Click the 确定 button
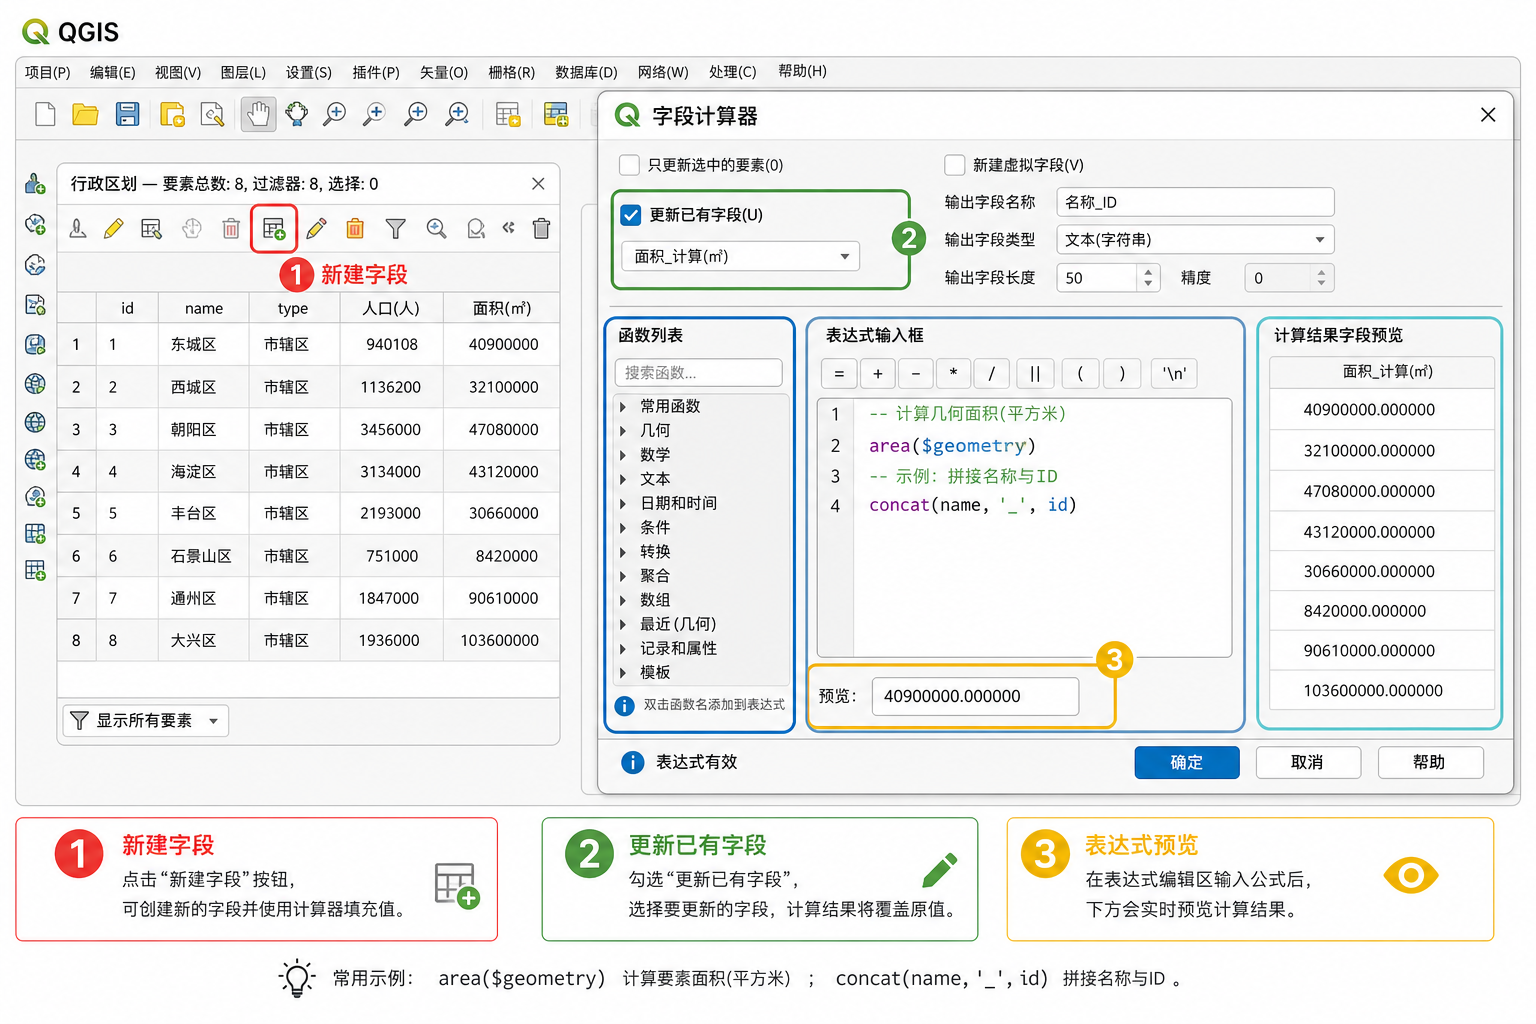Image resolution: width=1536 pixels, height=1024 pixels. click(x=1187, y=763)
